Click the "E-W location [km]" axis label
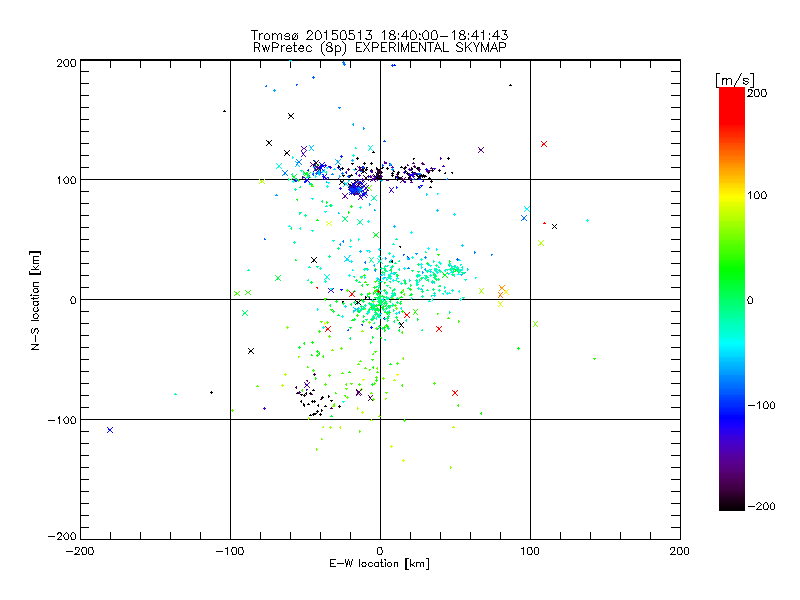This screenshot has width=800, height=600. (x=379, y=564)
